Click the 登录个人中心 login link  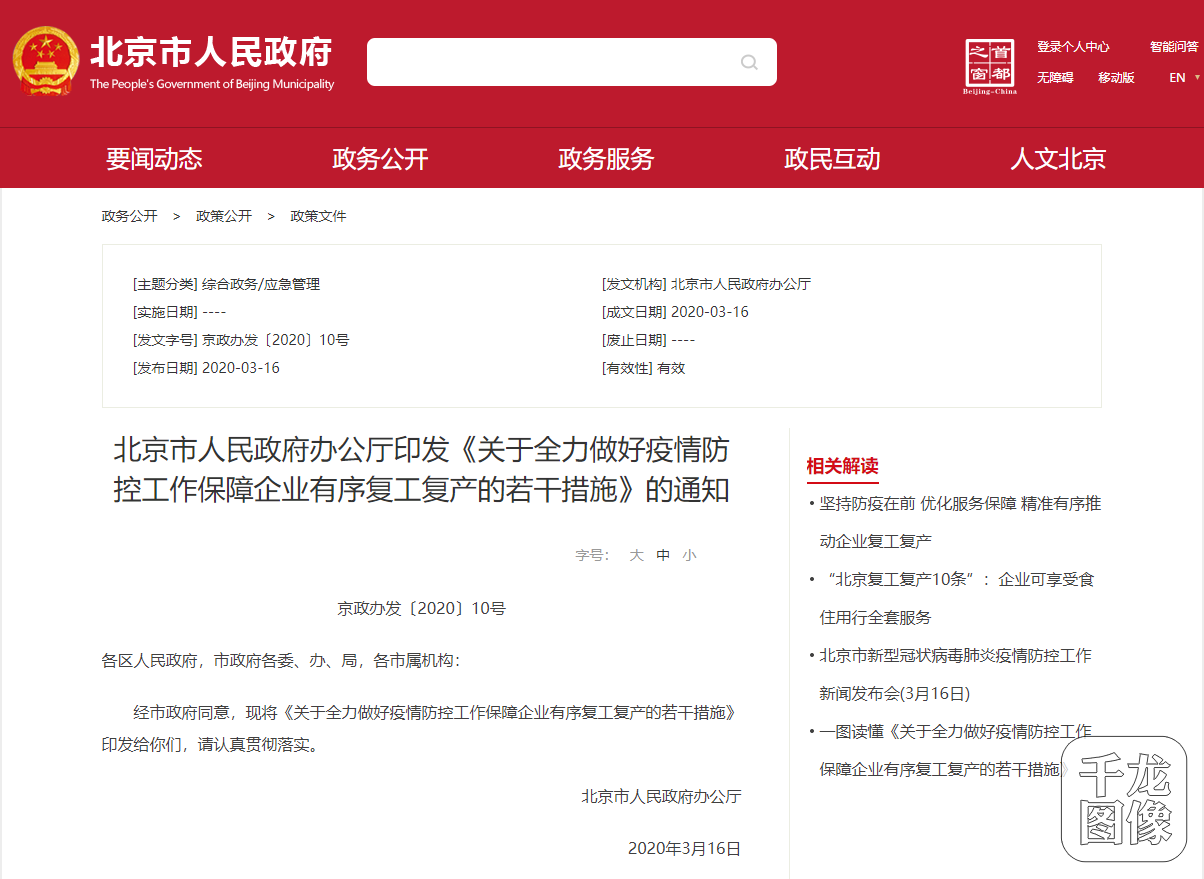click(x=1073, y=46)
